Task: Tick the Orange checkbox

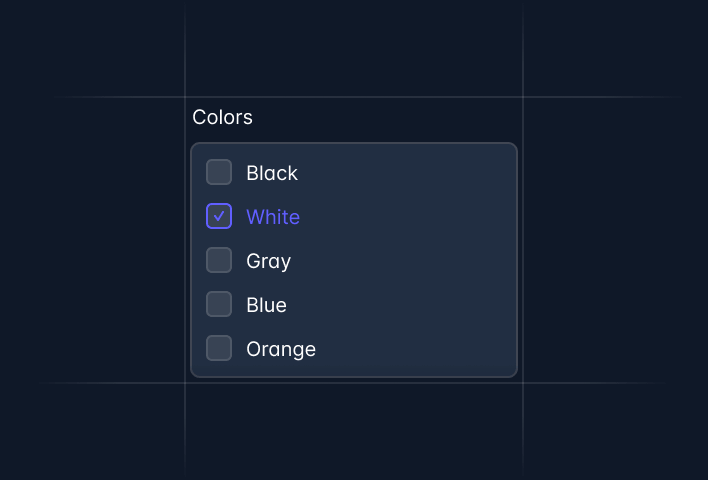Action: pos(219,348)
